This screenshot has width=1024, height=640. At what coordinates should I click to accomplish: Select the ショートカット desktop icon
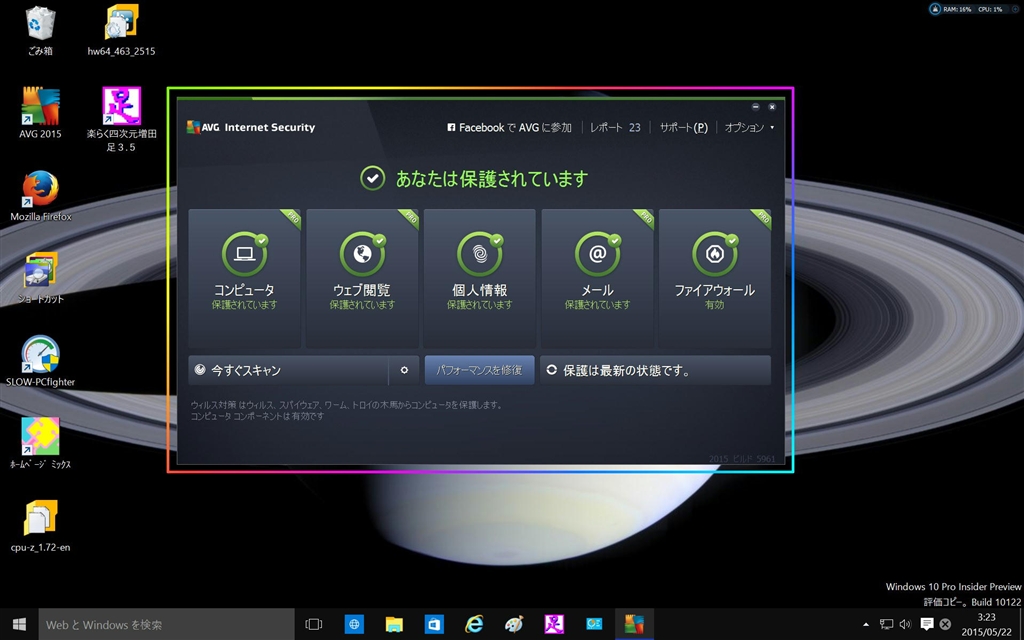click(x=40, y=278)
